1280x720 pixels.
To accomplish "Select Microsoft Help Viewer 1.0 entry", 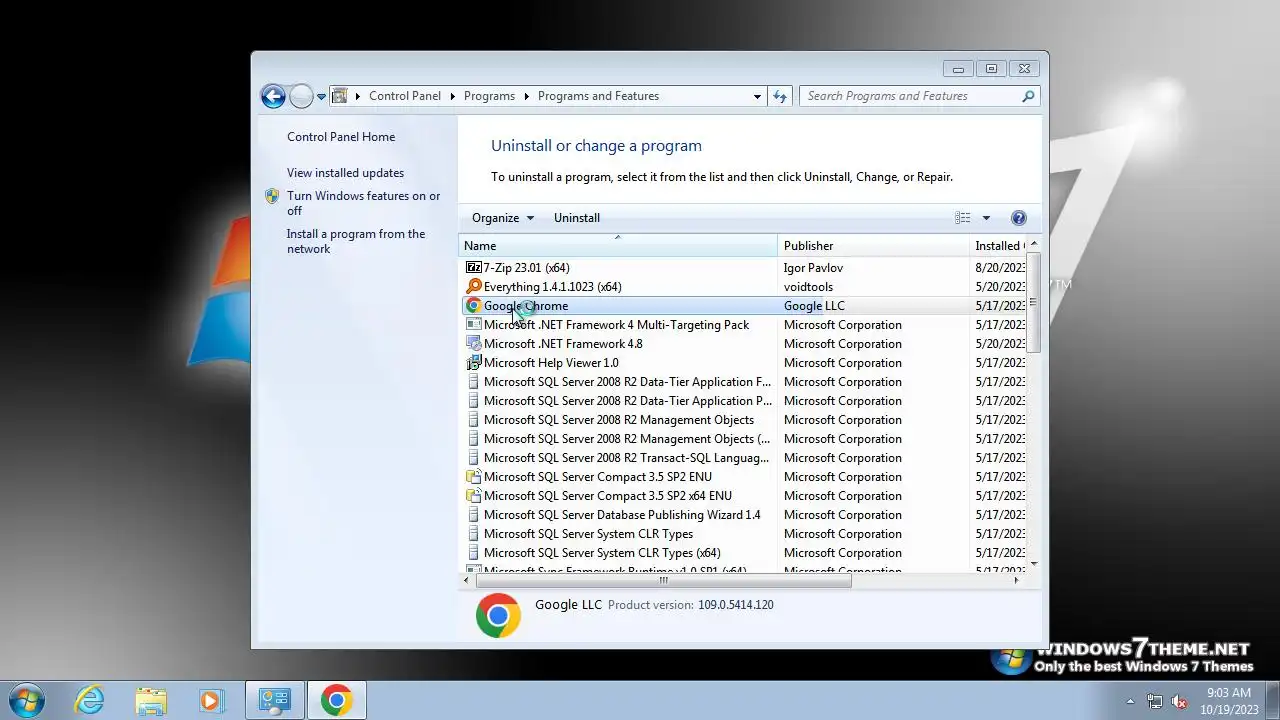I will coord(551,363).
